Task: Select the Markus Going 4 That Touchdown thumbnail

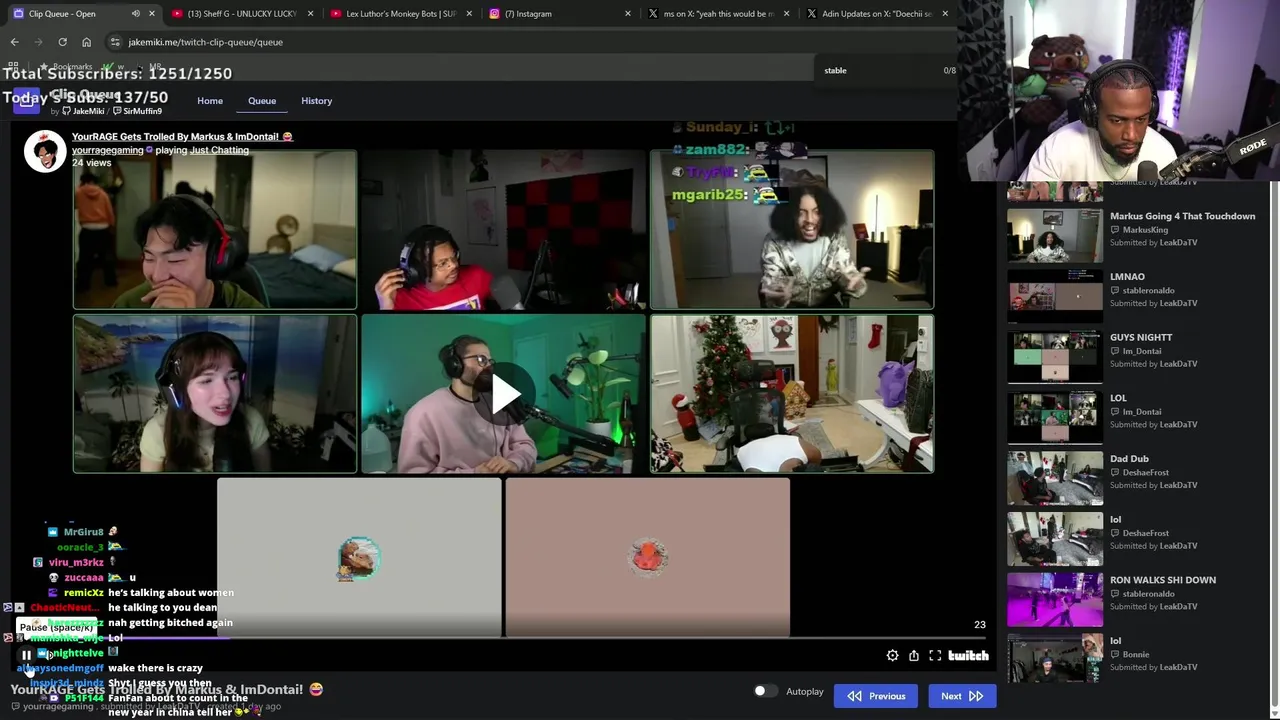Action: 1055,234
